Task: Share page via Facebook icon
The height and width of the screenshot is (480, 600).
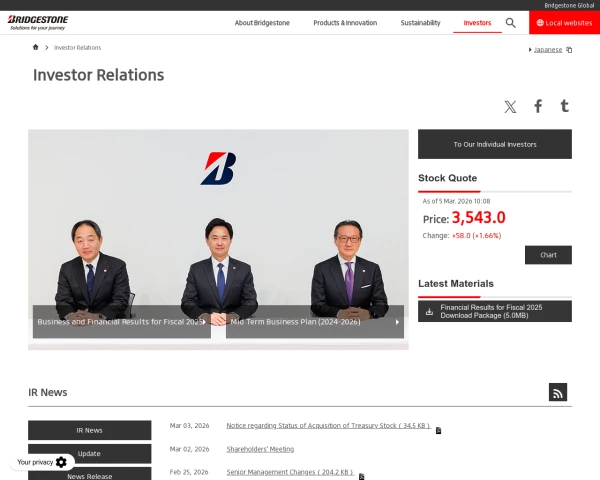Action: click(x=538, y=106)
